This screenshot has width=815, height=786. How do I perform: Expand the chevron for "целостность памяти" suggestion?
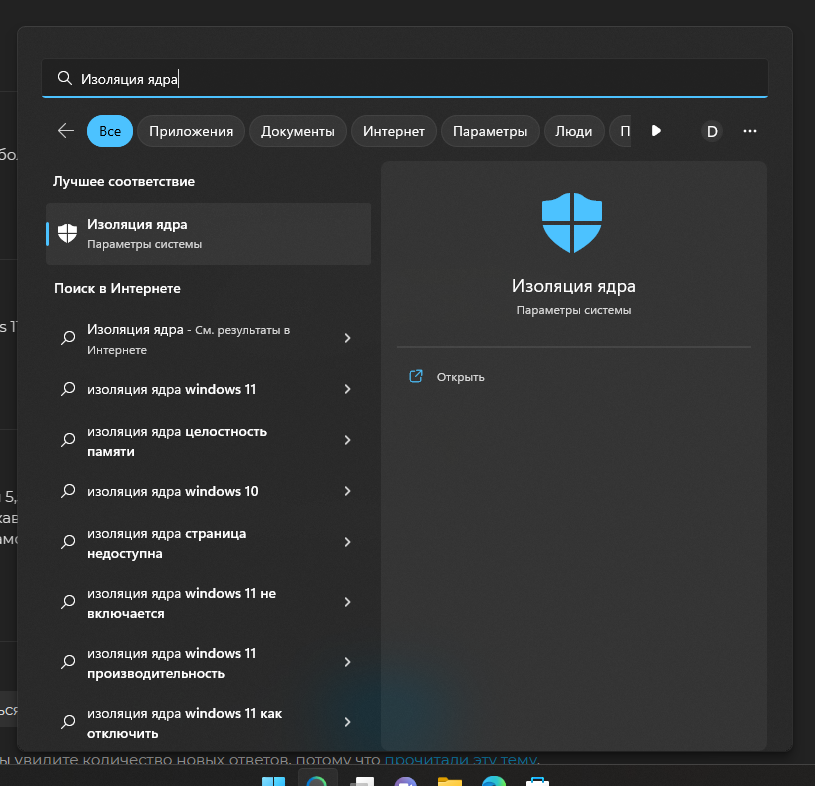point(347,440)
